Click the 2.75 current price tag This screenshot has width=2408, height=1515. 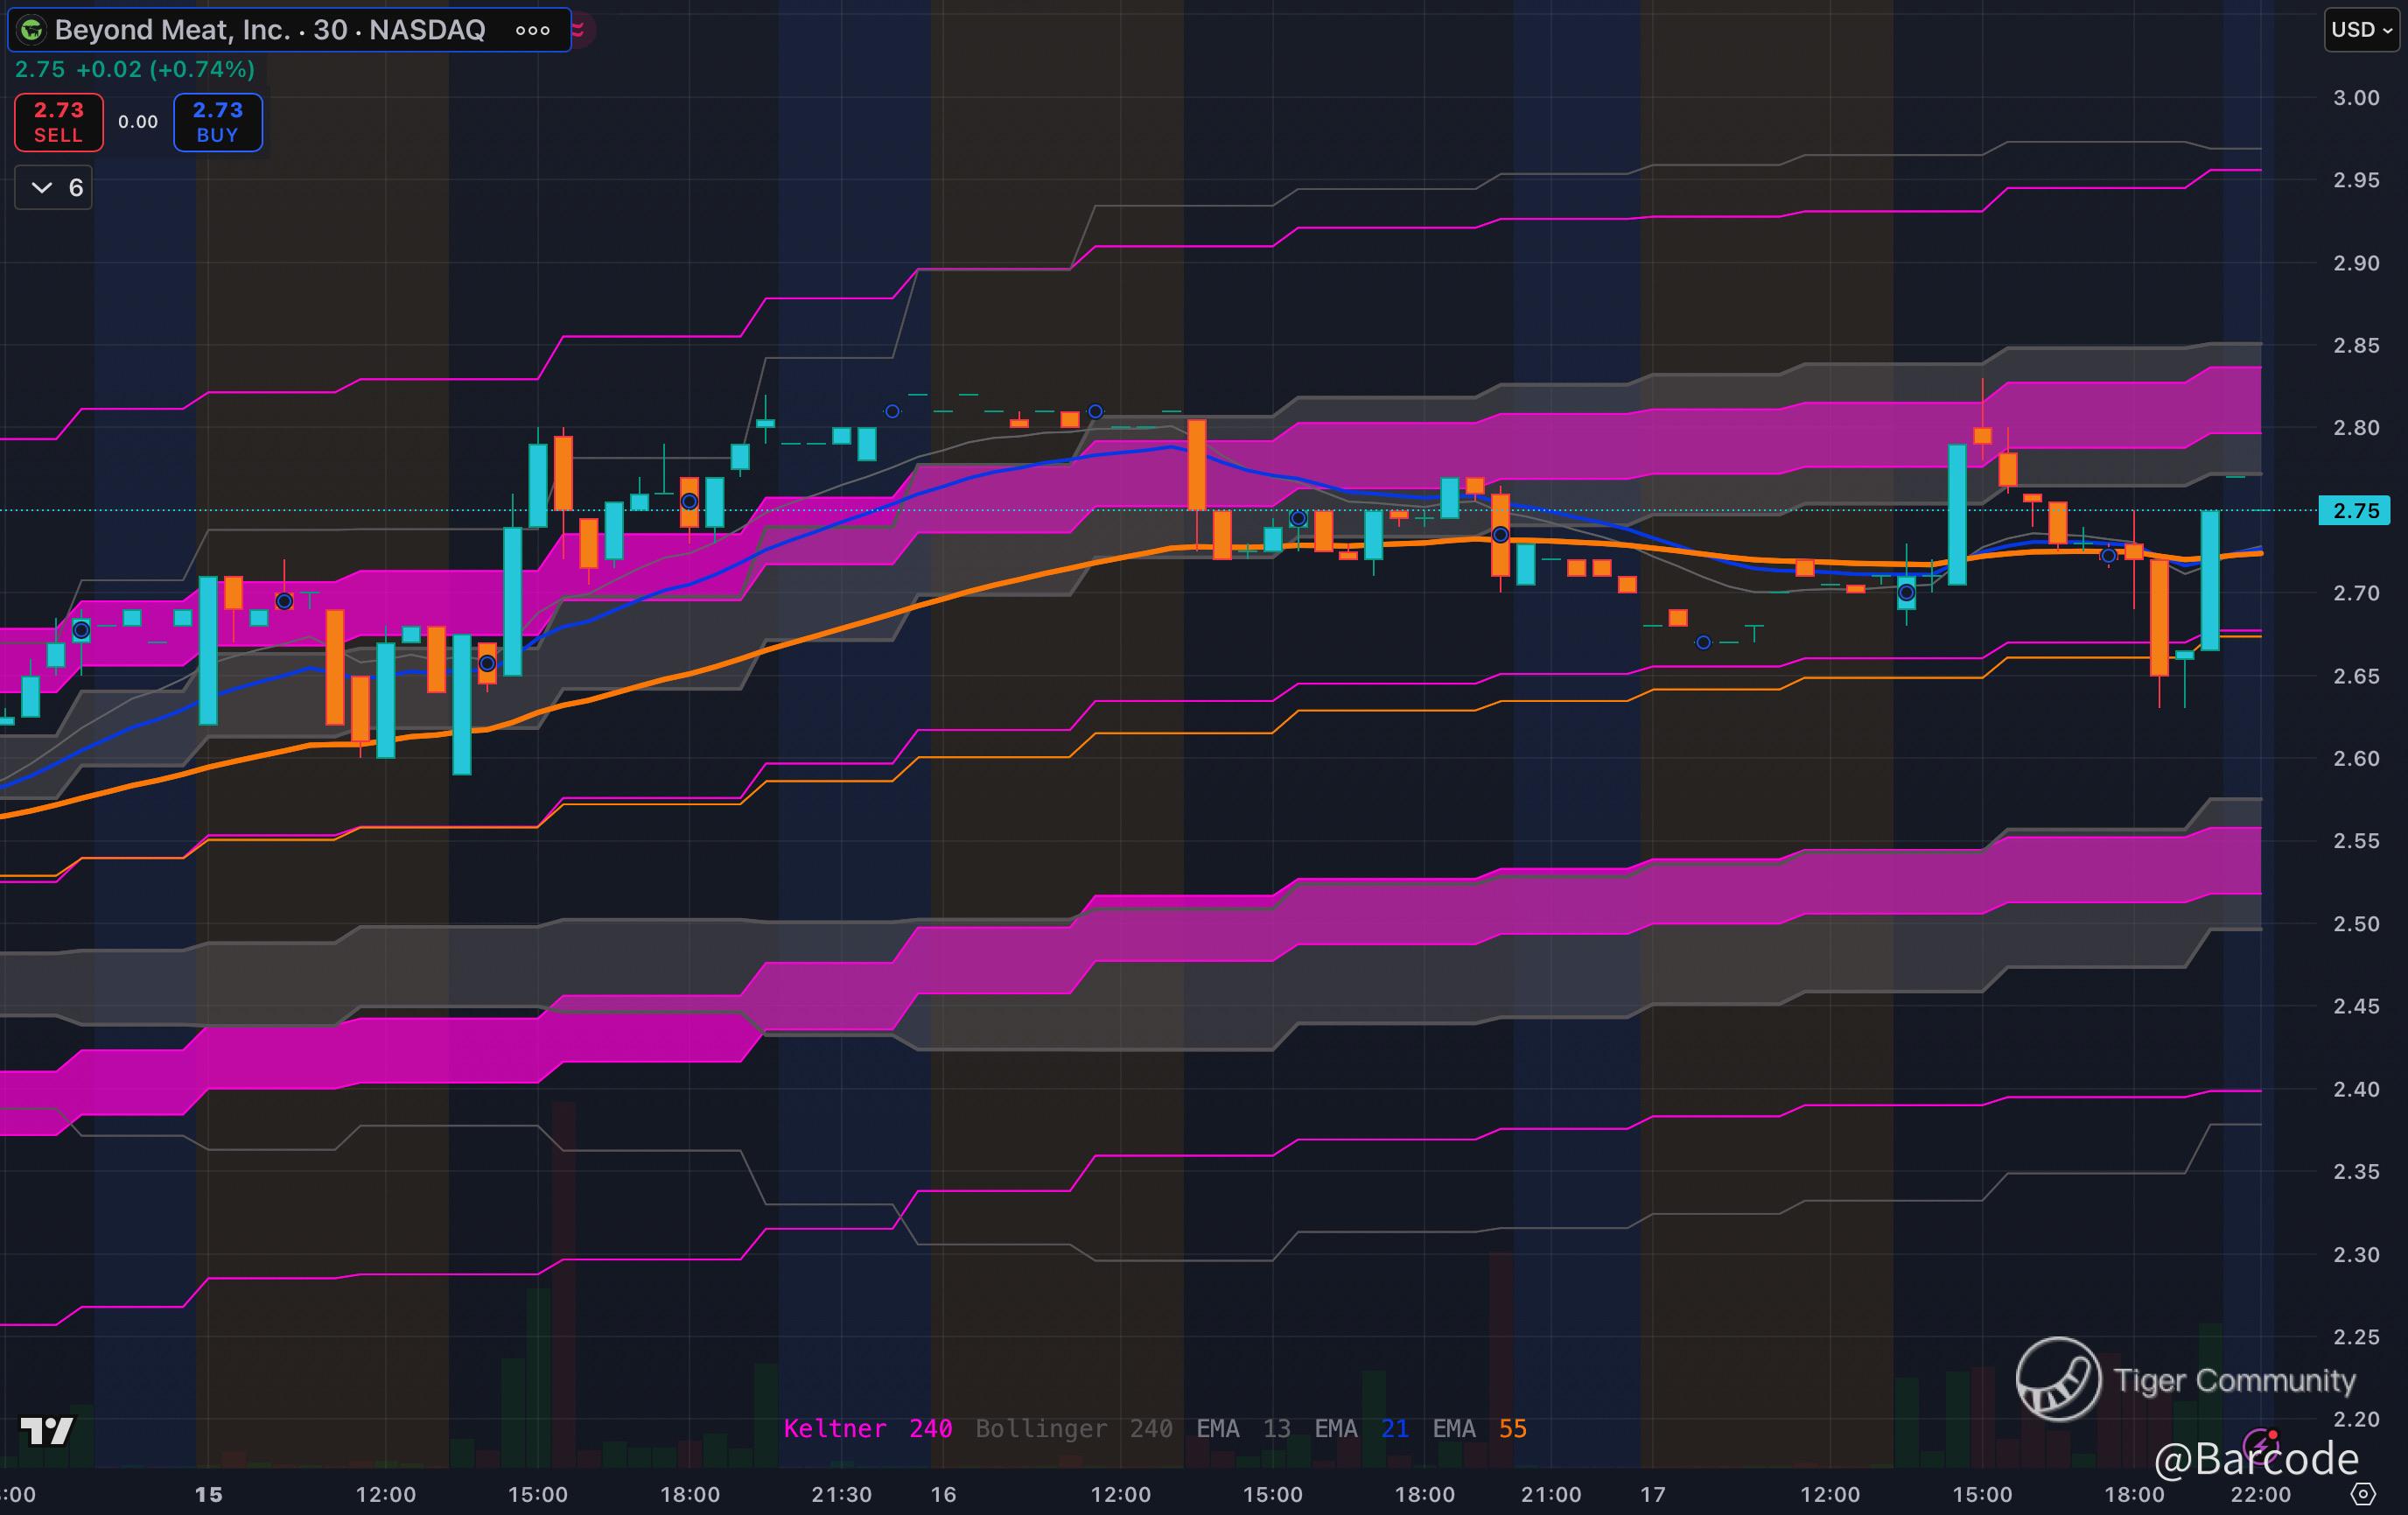click(x=2355, y=511)
